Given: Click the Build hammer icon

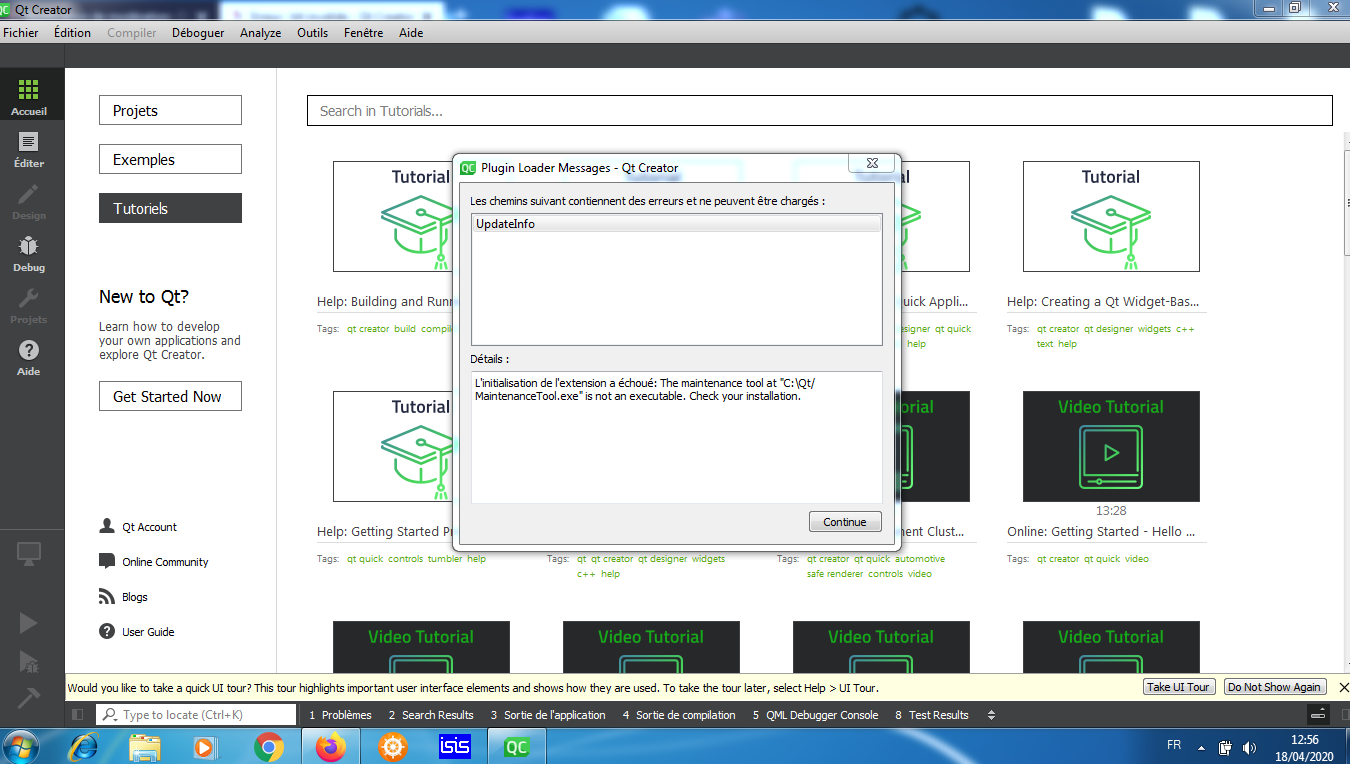Looking at the screenshot, I should (29, 698).
